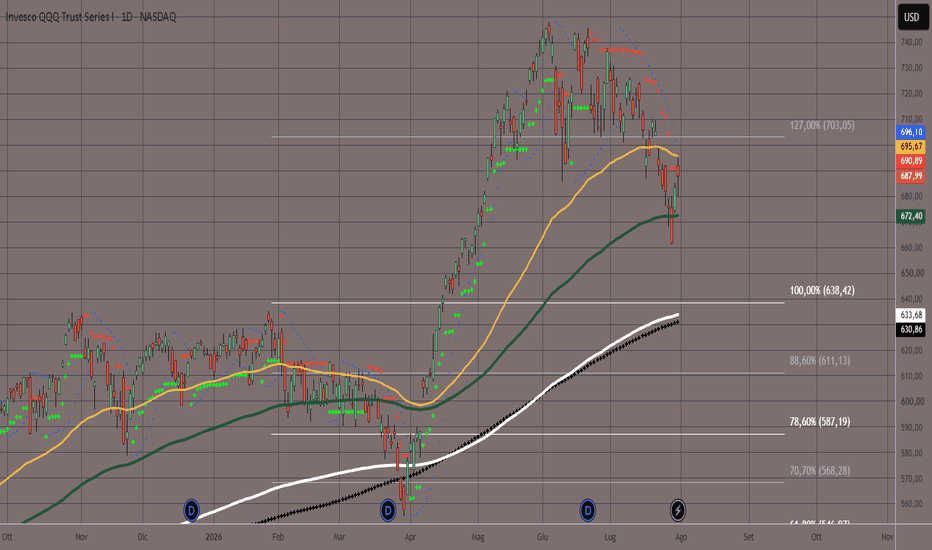Open the lightning bolt event marker

pyautogui.click(x=678, y=510)
